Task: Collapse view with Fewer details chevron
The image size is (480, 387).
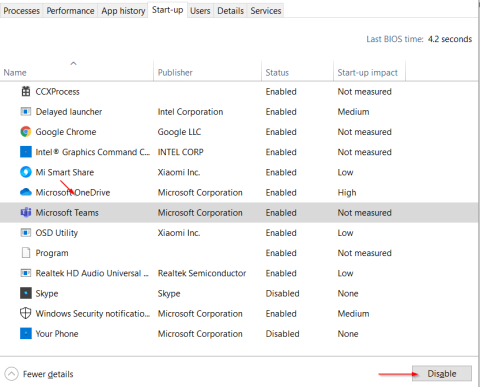Action: tap(11, 374)
